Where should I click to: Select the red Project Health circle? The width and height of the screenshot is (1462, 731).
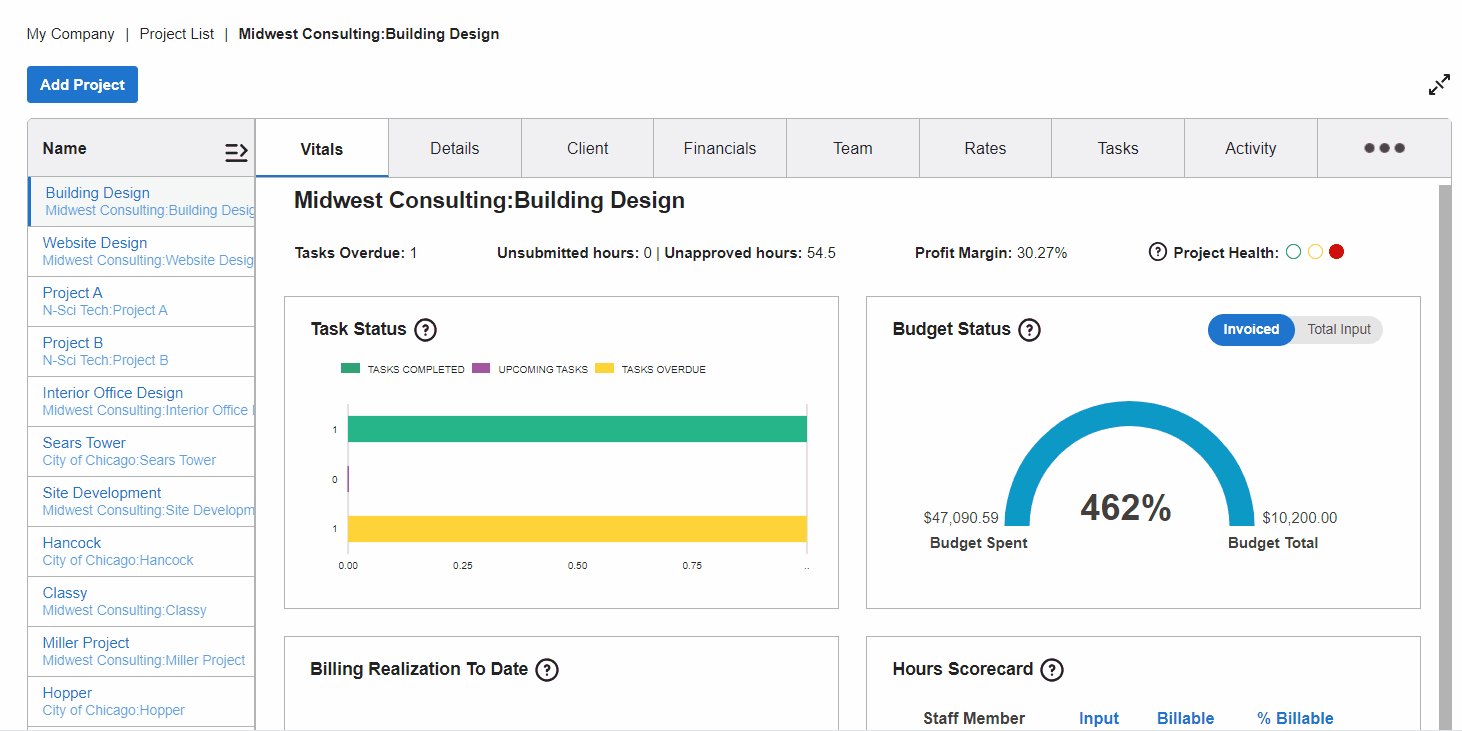1336,252
